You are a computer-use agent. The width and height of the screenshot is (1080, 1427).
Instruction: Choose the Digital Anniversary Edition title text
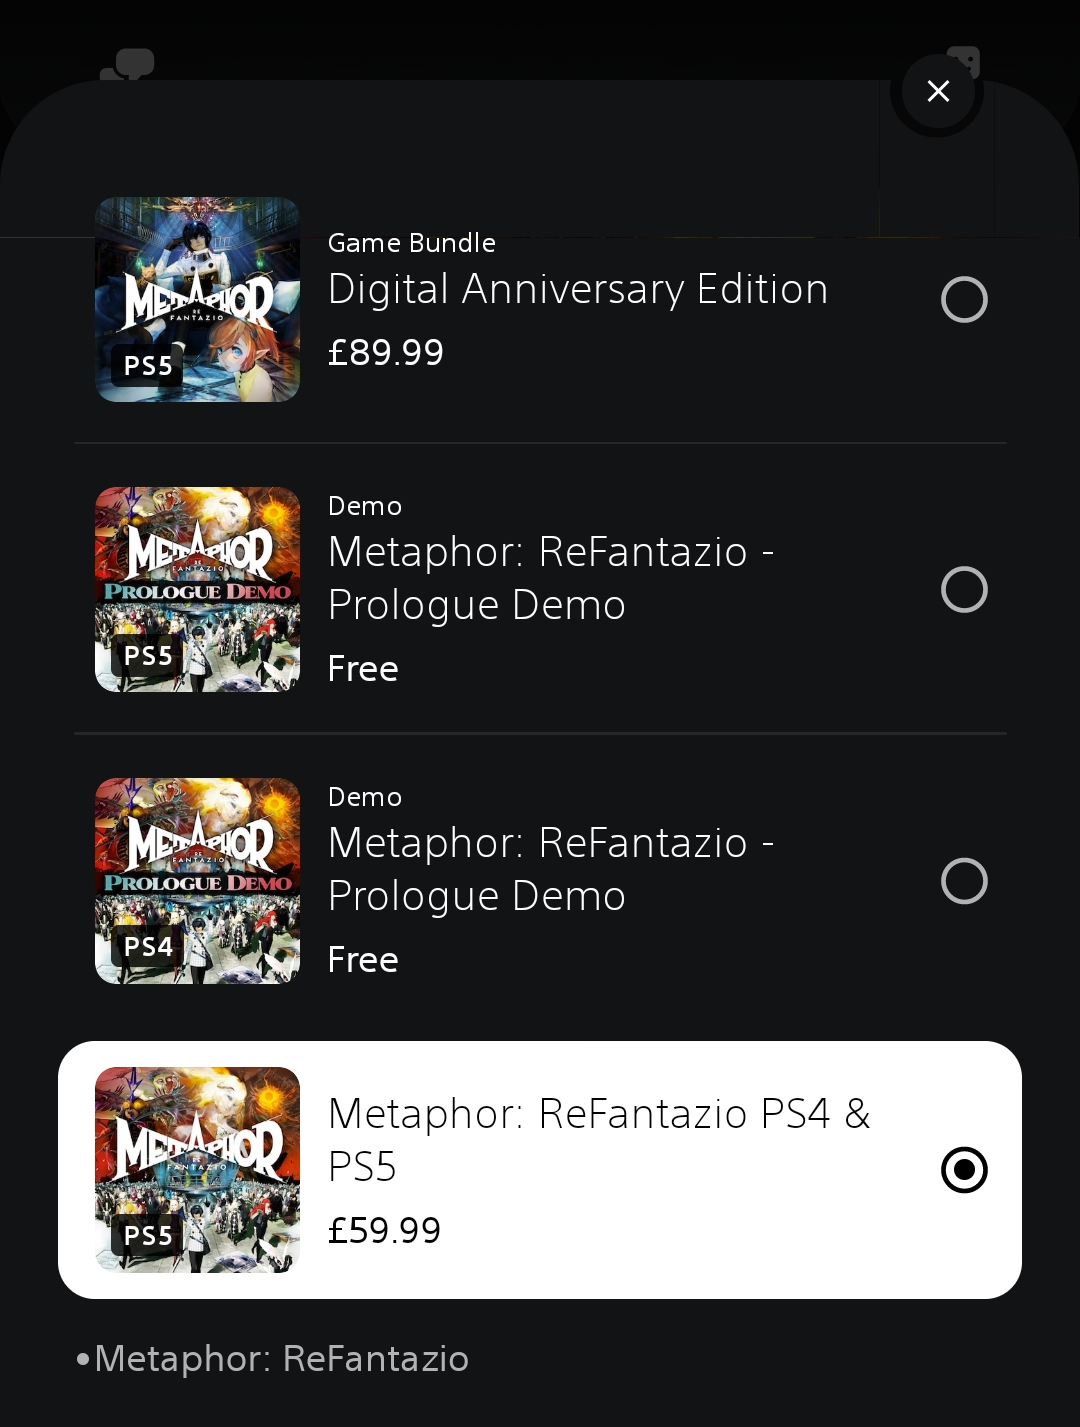577,290
